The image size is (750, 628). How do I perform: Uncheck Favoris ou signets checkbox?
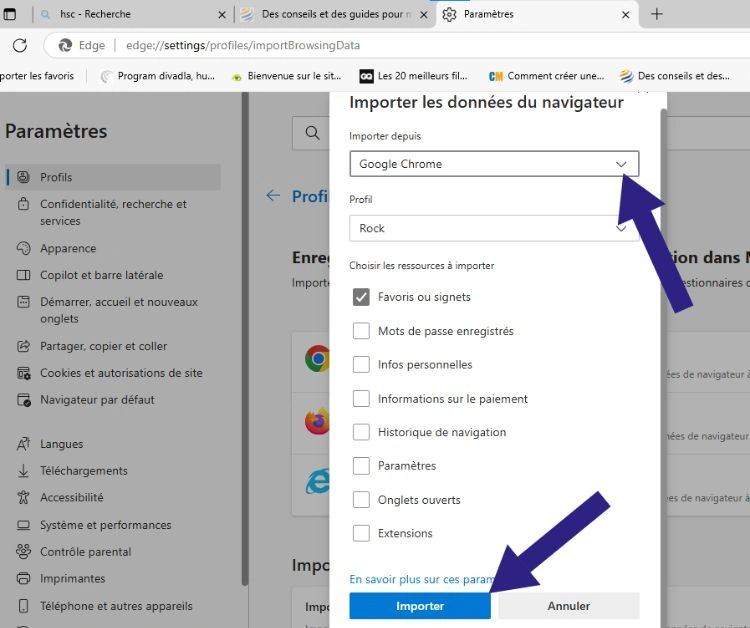[x=361, y=297]
